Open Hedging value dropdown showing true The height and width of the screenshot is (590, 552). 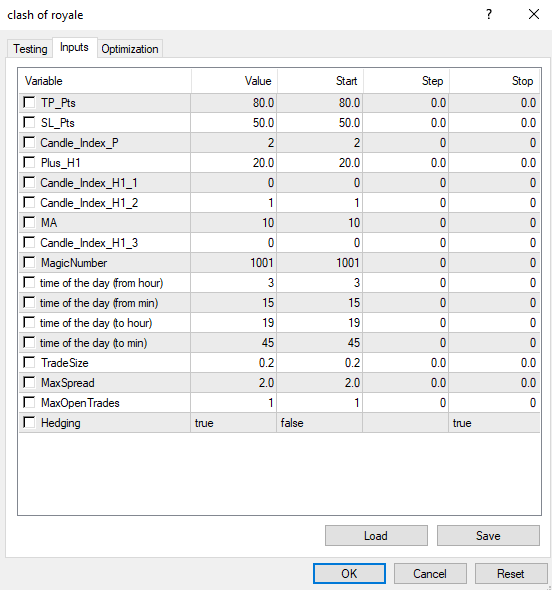pos(234,423)
